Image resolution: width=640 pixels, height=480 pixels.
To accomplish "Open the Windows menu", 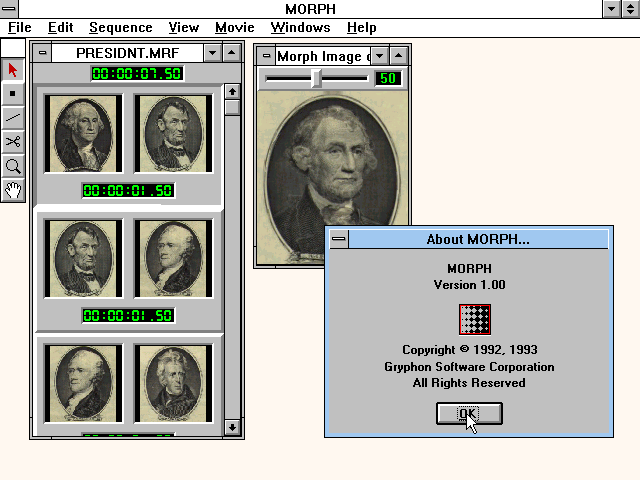I will (x=300, y=27).
